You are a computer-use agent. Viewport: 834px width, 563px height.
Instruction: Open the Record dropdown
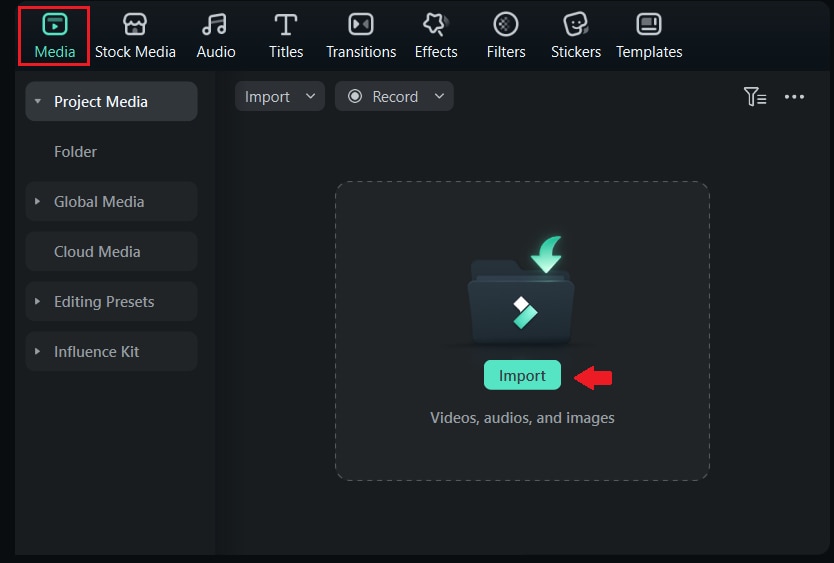(394, 96)
